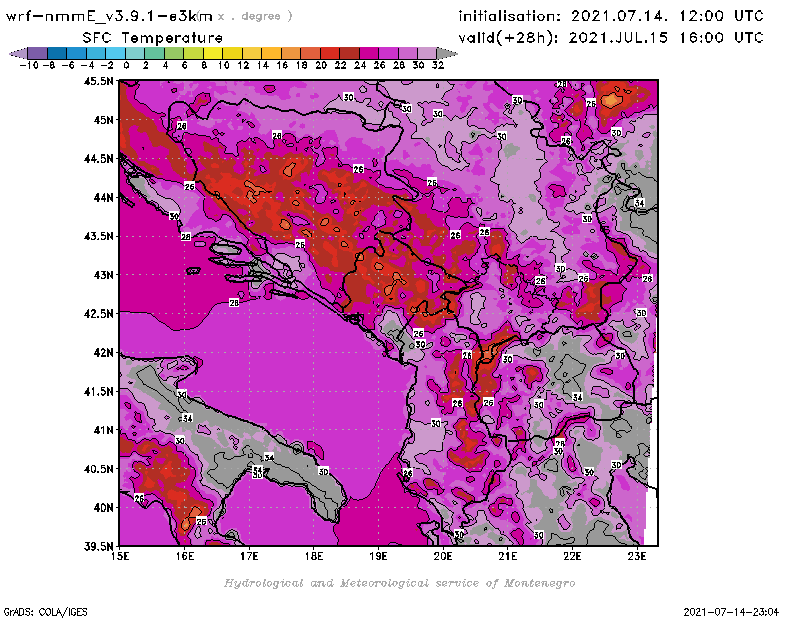Click the '15E' longitude label
800x618 pixels.
coord(120,556)
